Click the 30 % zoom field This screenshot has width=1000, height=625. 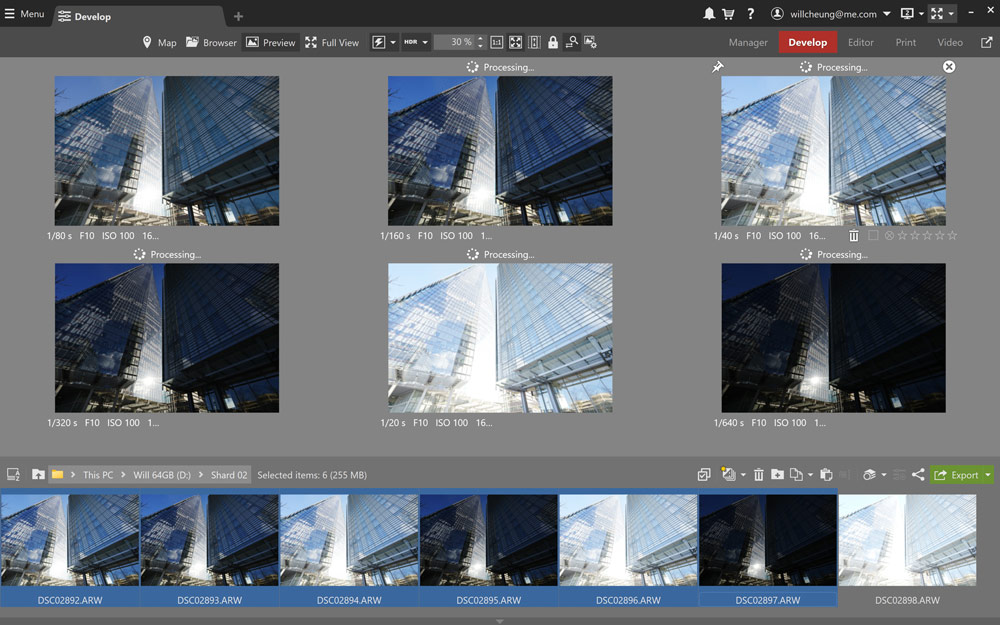455,42
